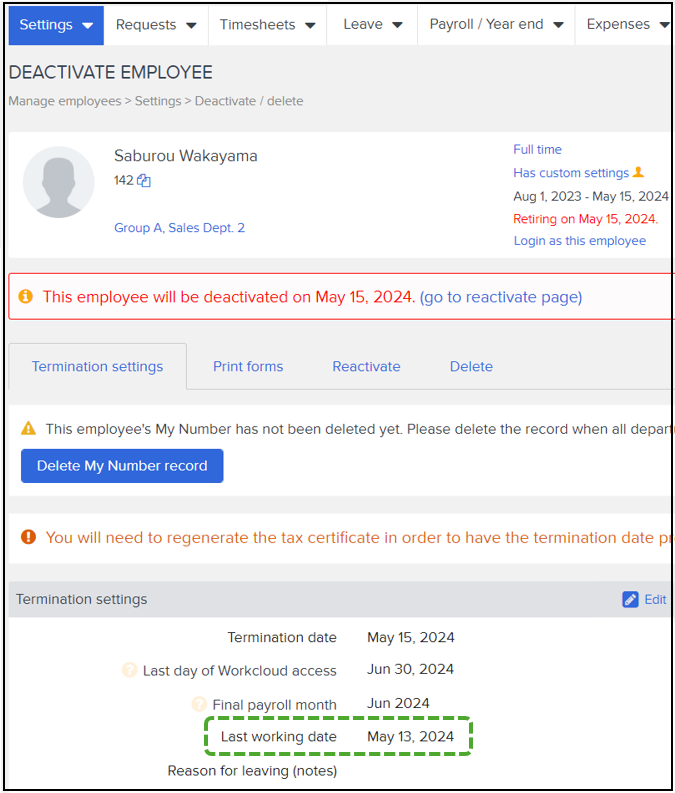This screenshot has height=793, width=675.
Task: Expand the Requests menu
Action: pos(155,25)
